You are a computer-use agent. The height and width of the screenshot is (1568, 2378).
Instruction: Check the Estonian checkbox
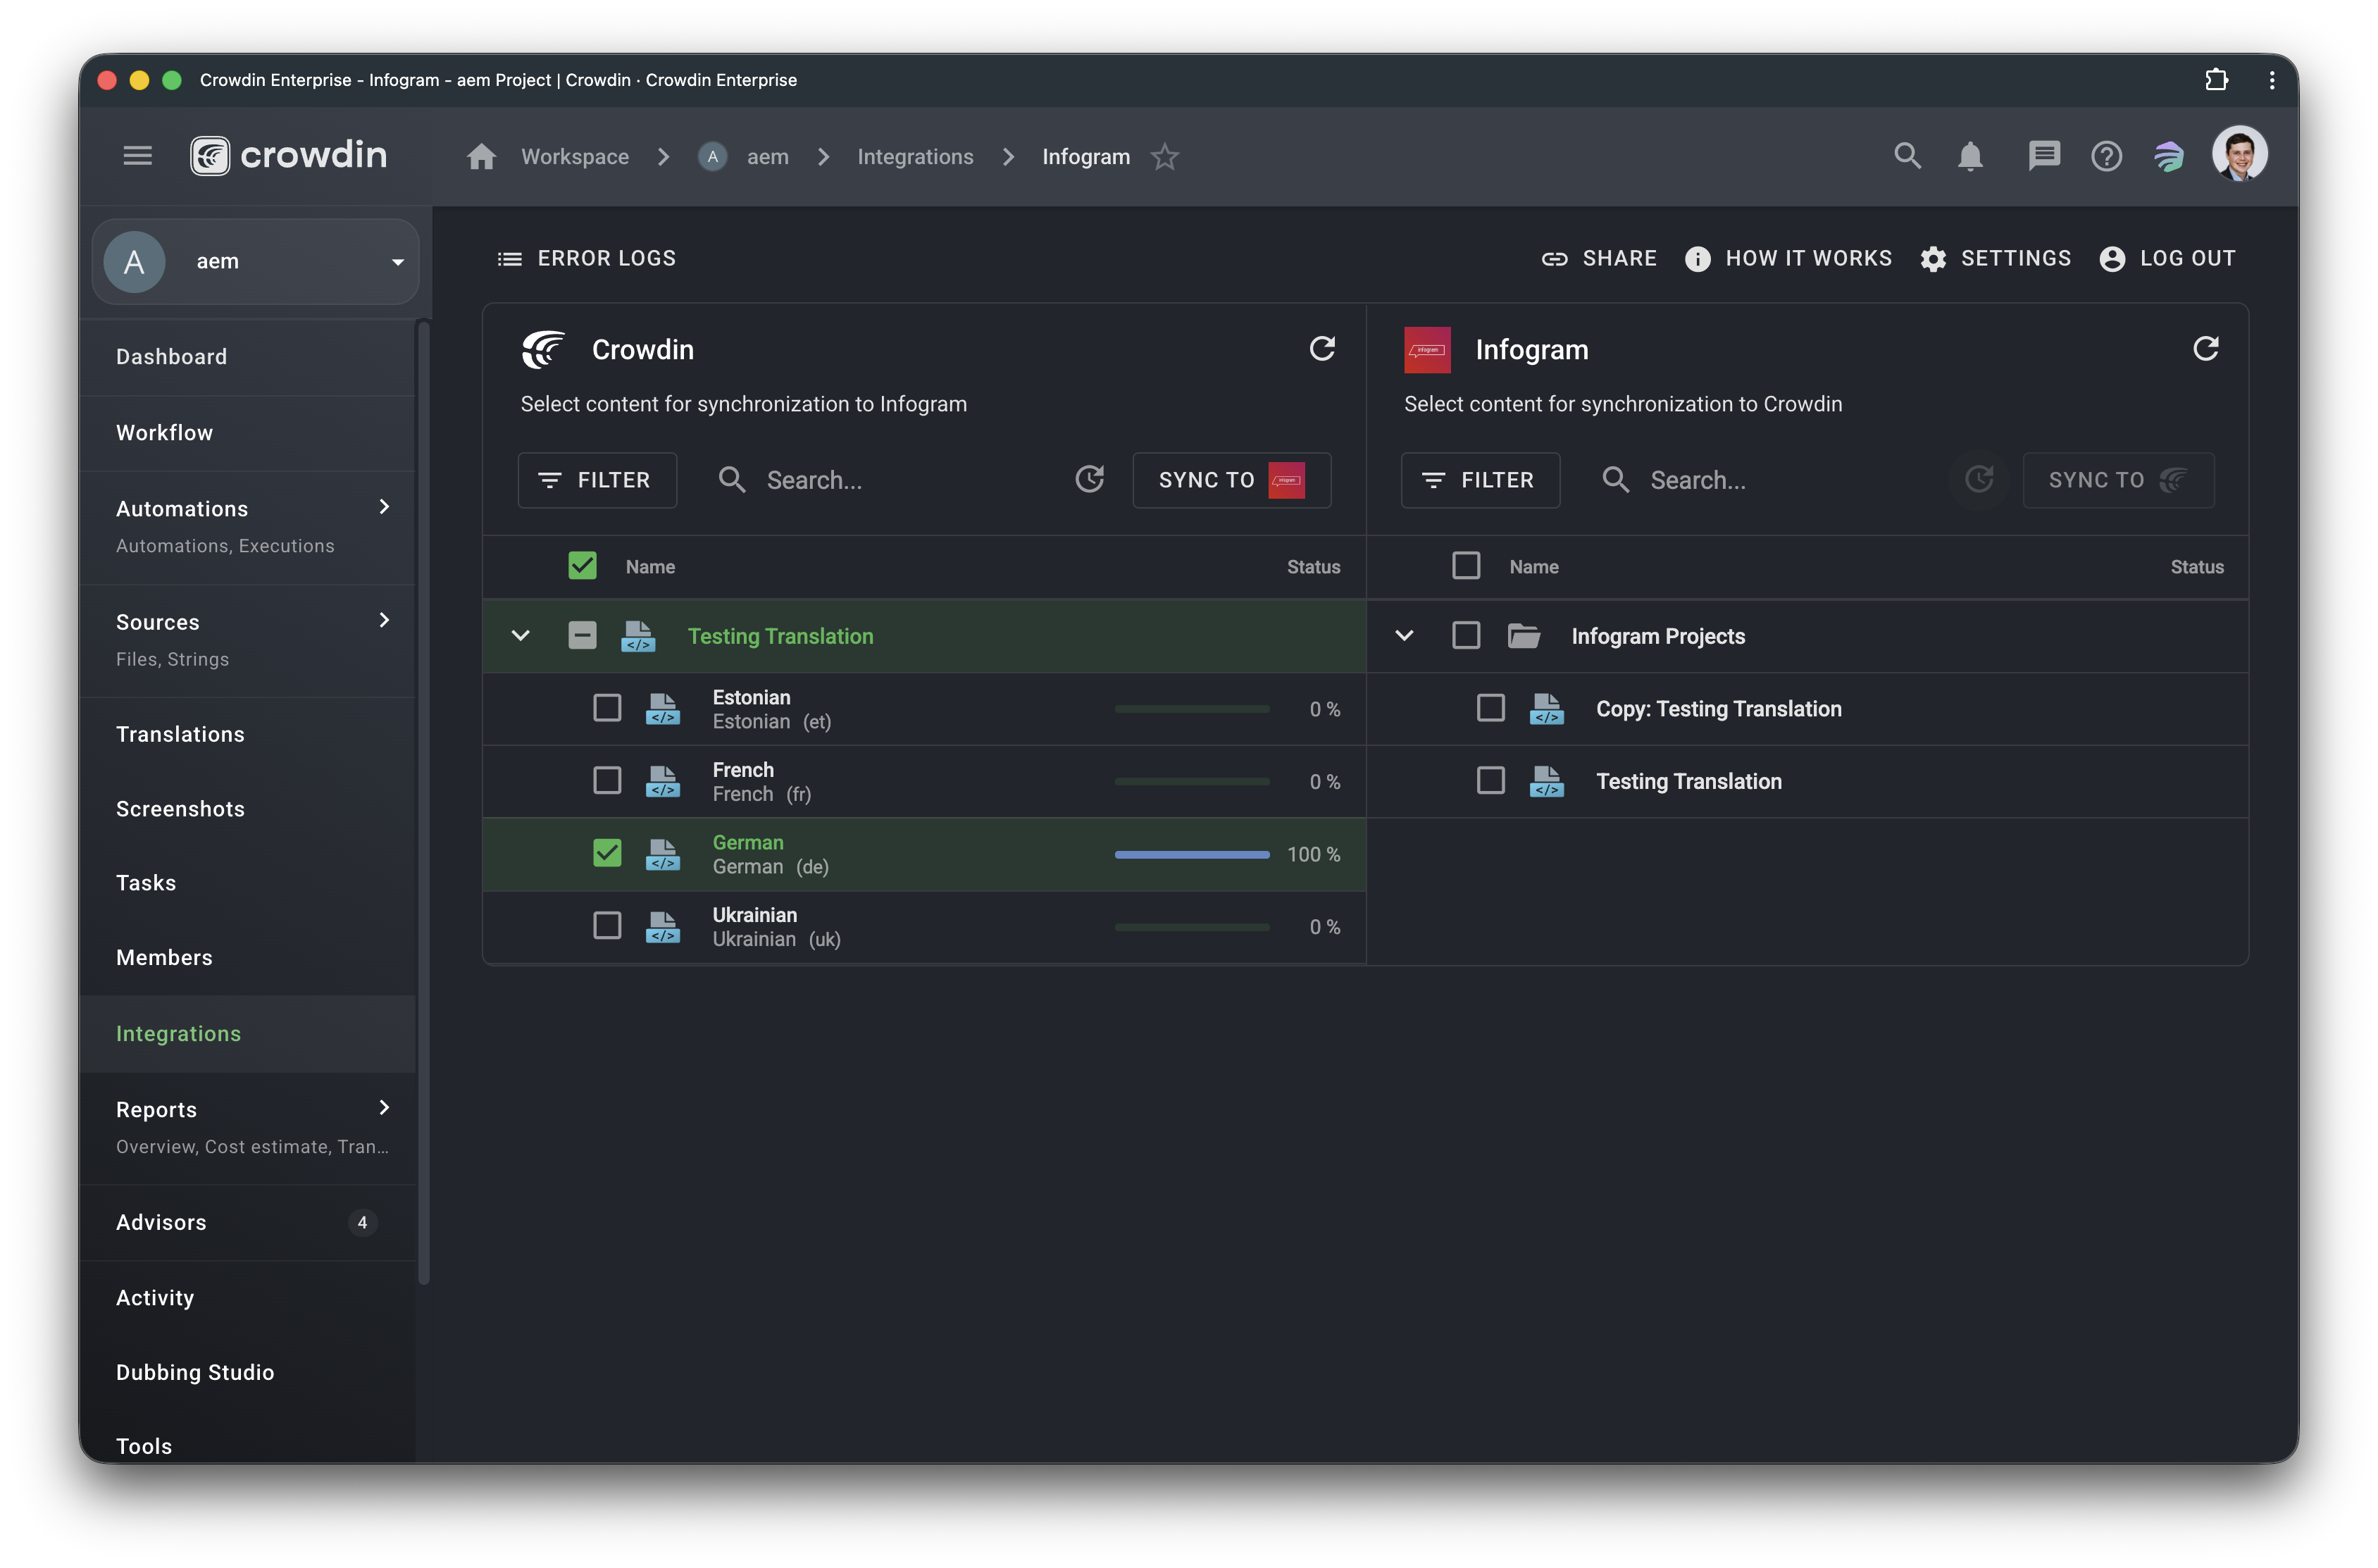[x=607, y=708]
